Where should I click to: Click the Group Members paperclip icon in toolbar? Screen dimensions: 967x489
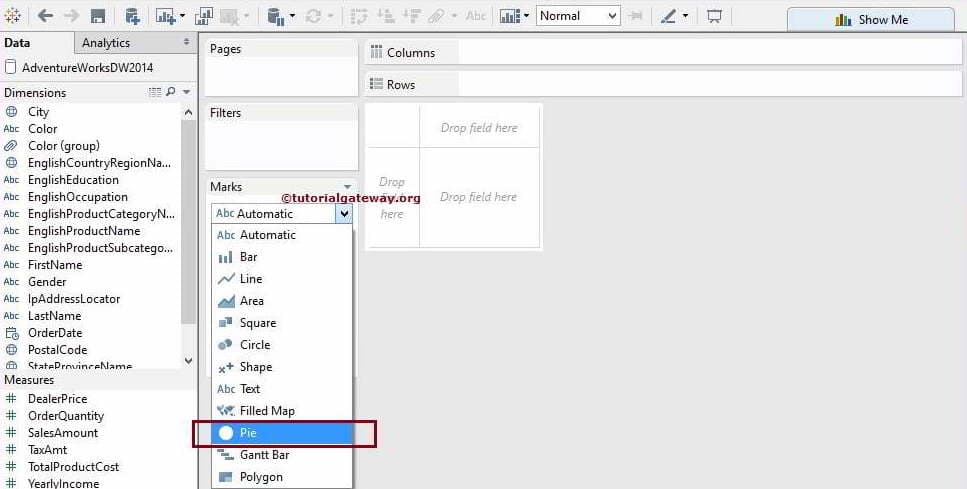pyautogui.click(x=437, y=16)
